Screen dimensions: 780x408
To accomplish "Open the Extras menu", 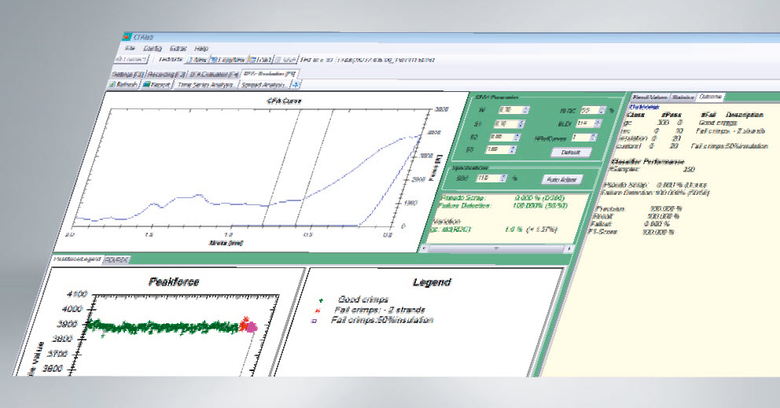I will (178, 47).
